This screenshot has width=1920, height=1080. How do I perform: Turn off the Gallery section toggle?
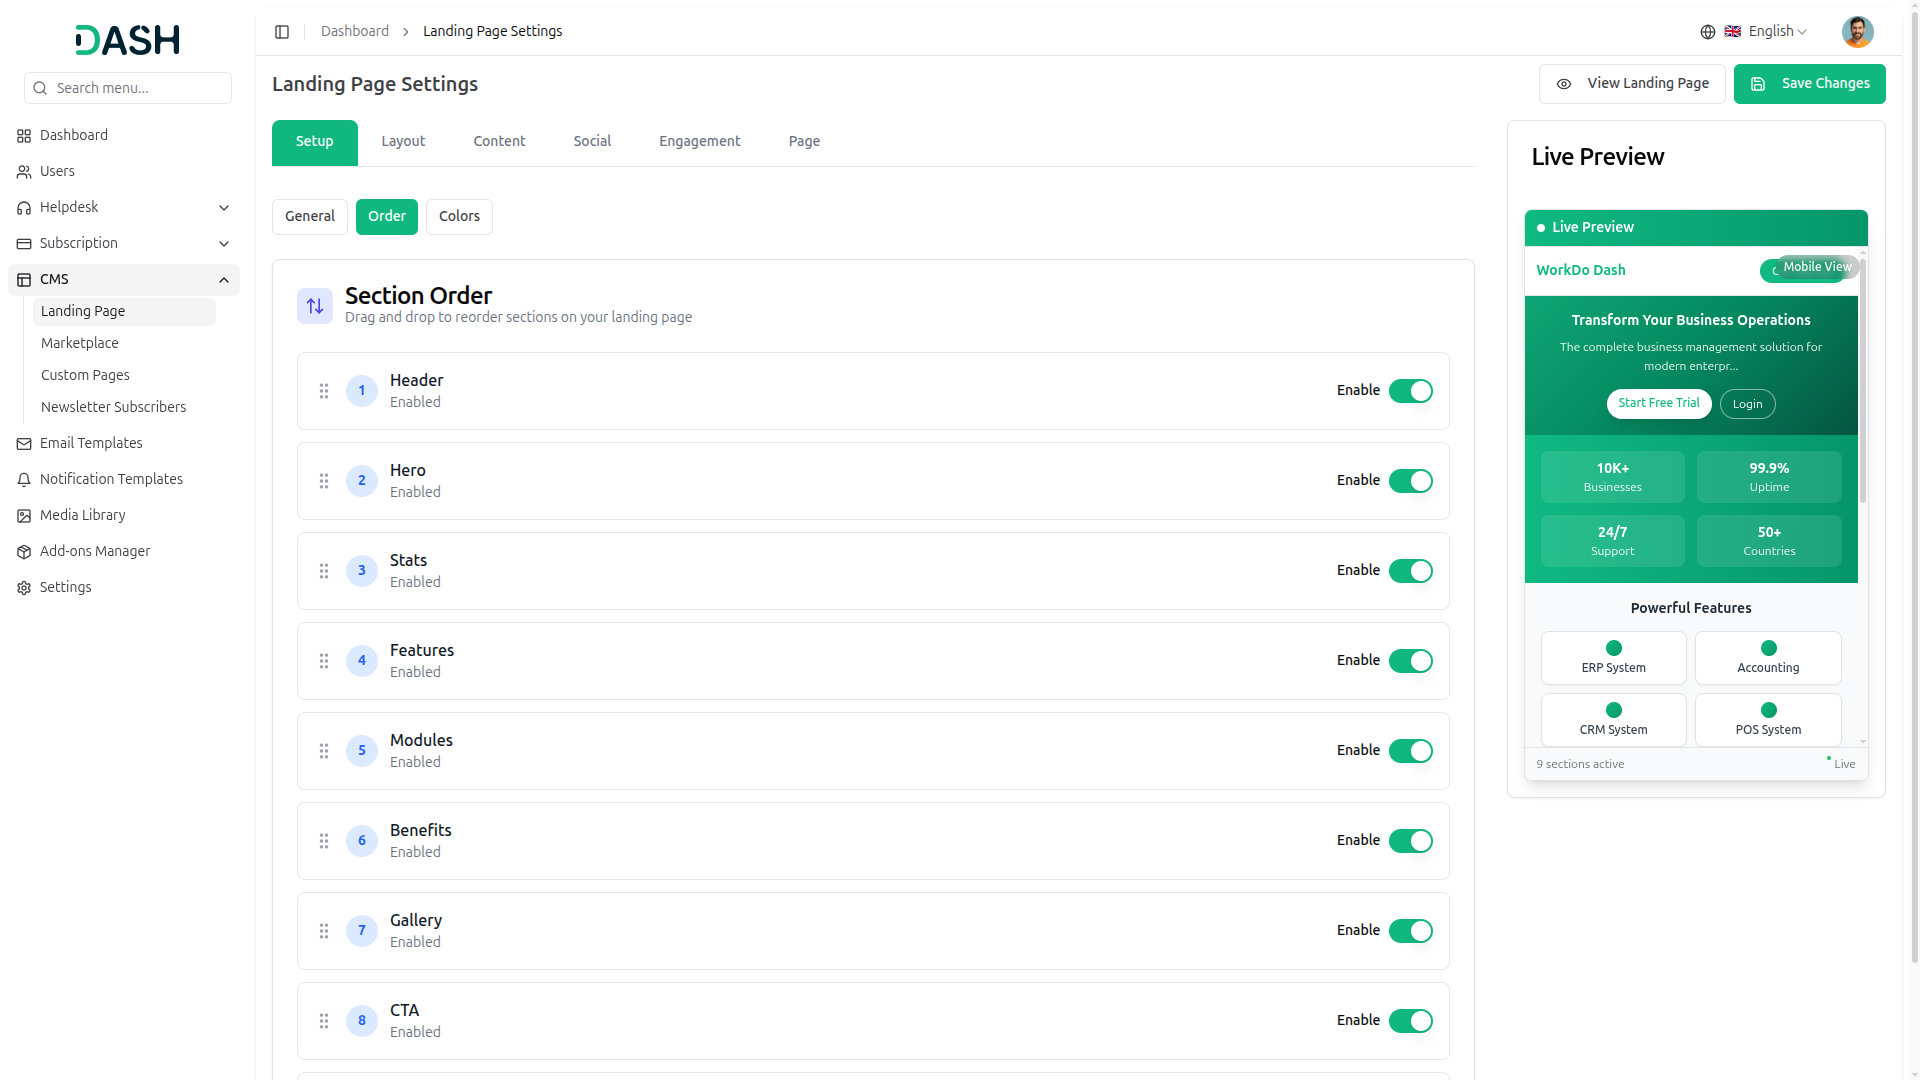click(x=1410, y=931)
